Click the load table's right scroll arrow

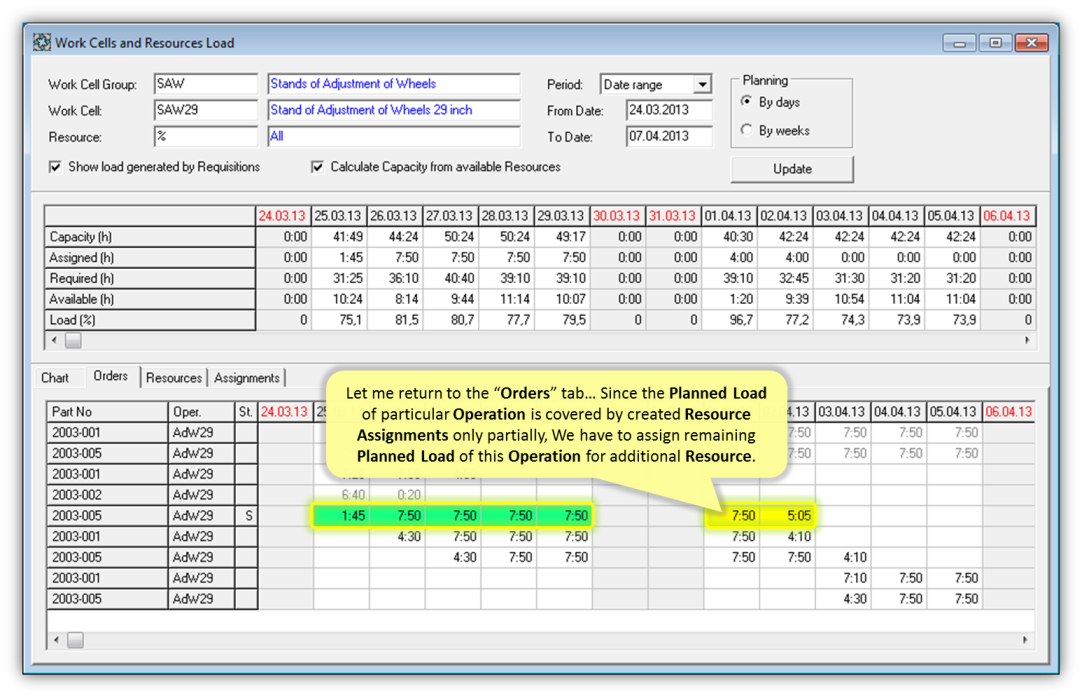coord(1027,340)
